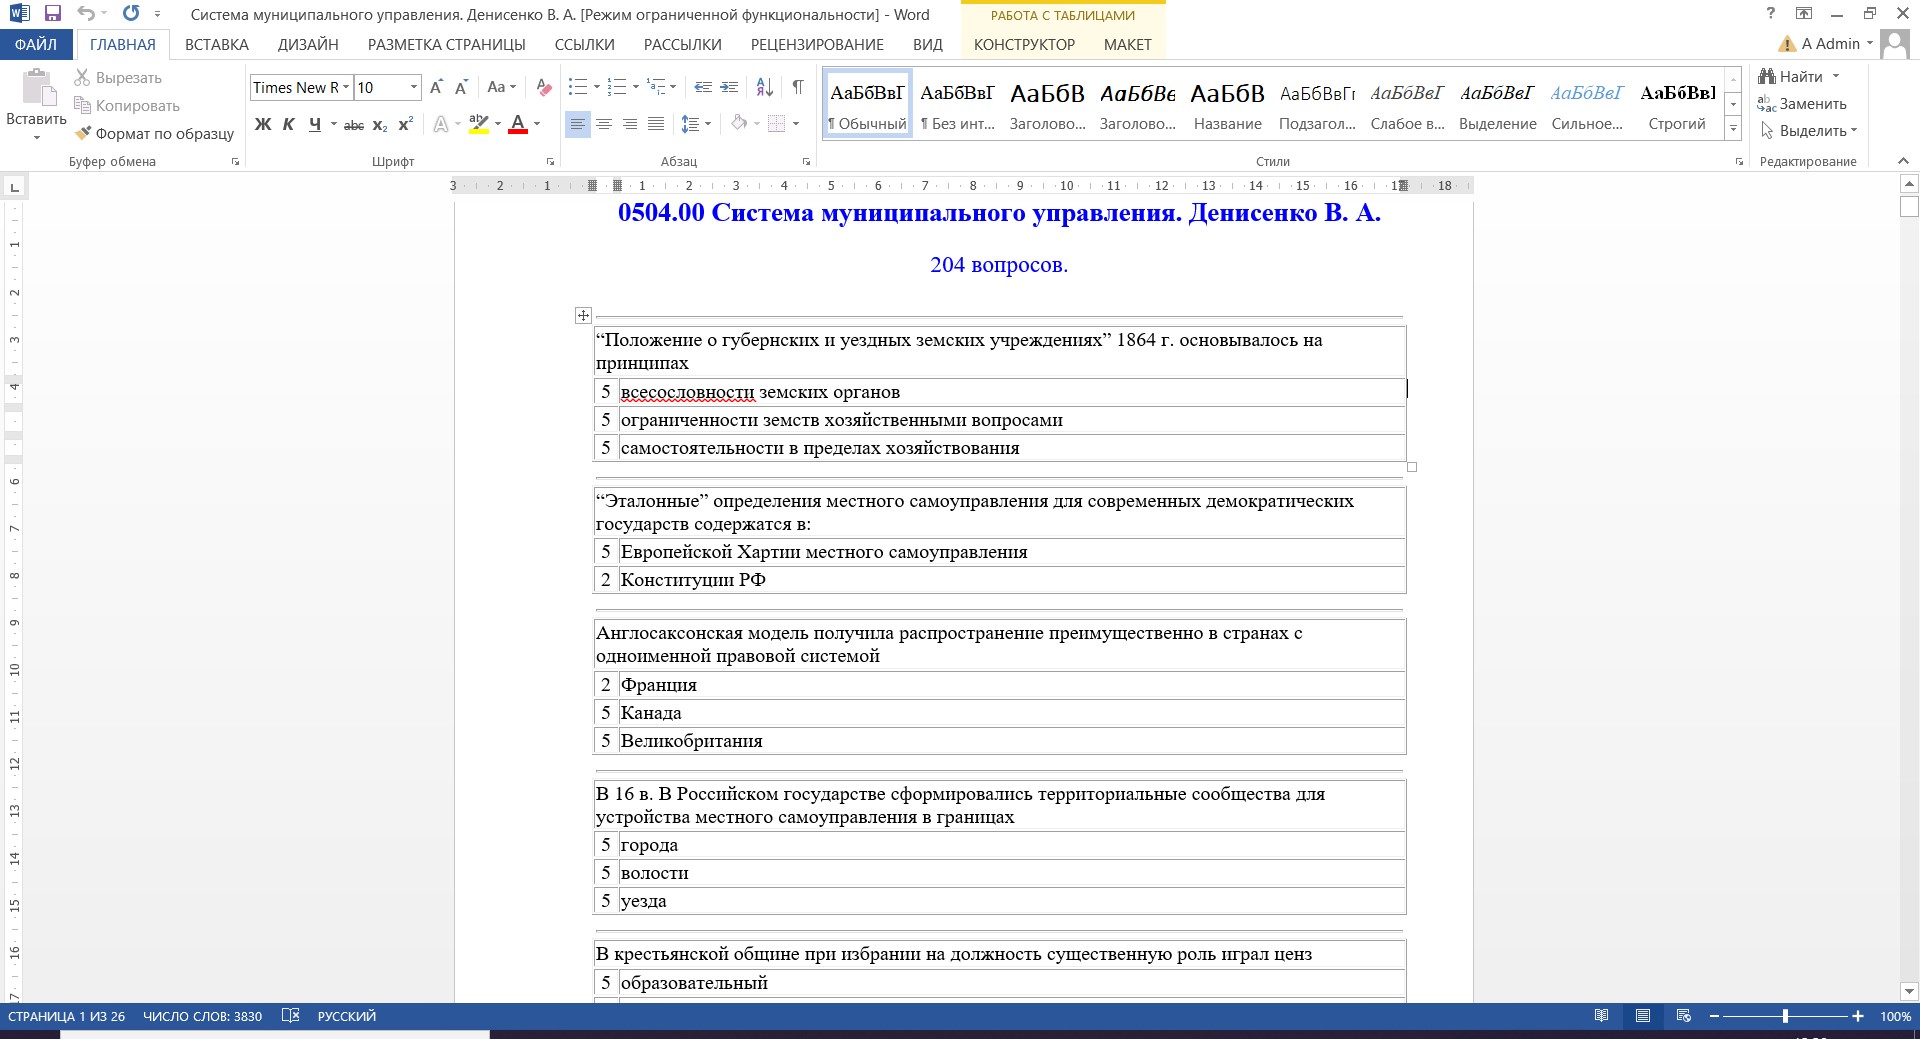The height and width of the screenshot is (1039, 1920).
Task: Apply bulleted list
Action: pyautogui.click(x=578, y=88)
